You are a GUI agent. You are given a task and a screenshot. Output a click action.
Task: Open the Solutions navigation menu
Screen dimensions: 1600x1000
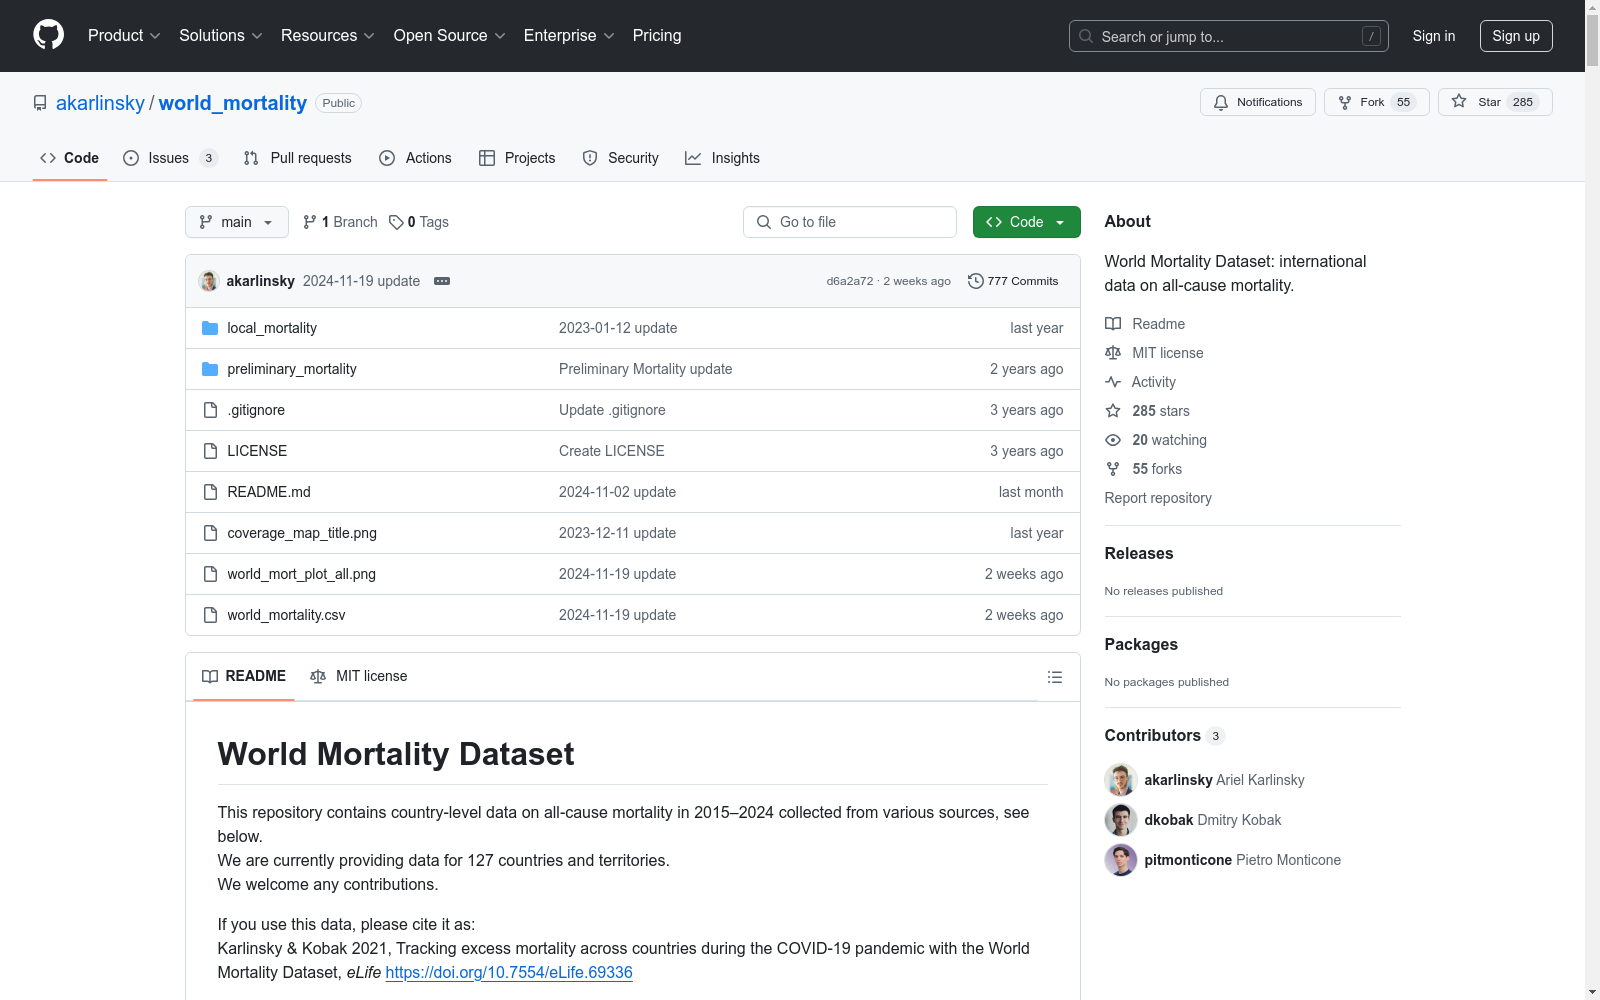click(x=220, y=36)
